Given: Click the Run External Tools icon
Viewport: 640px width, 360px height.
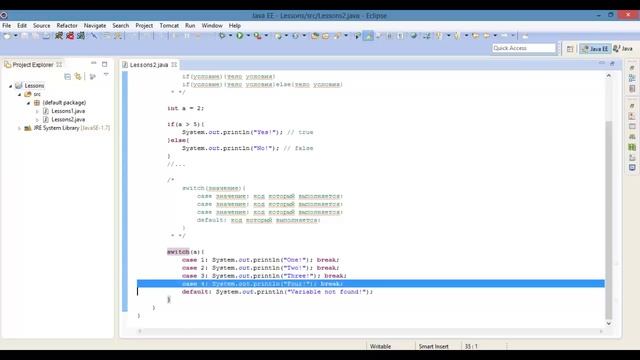Looking at the screenshot, I should tap(257, 36).
